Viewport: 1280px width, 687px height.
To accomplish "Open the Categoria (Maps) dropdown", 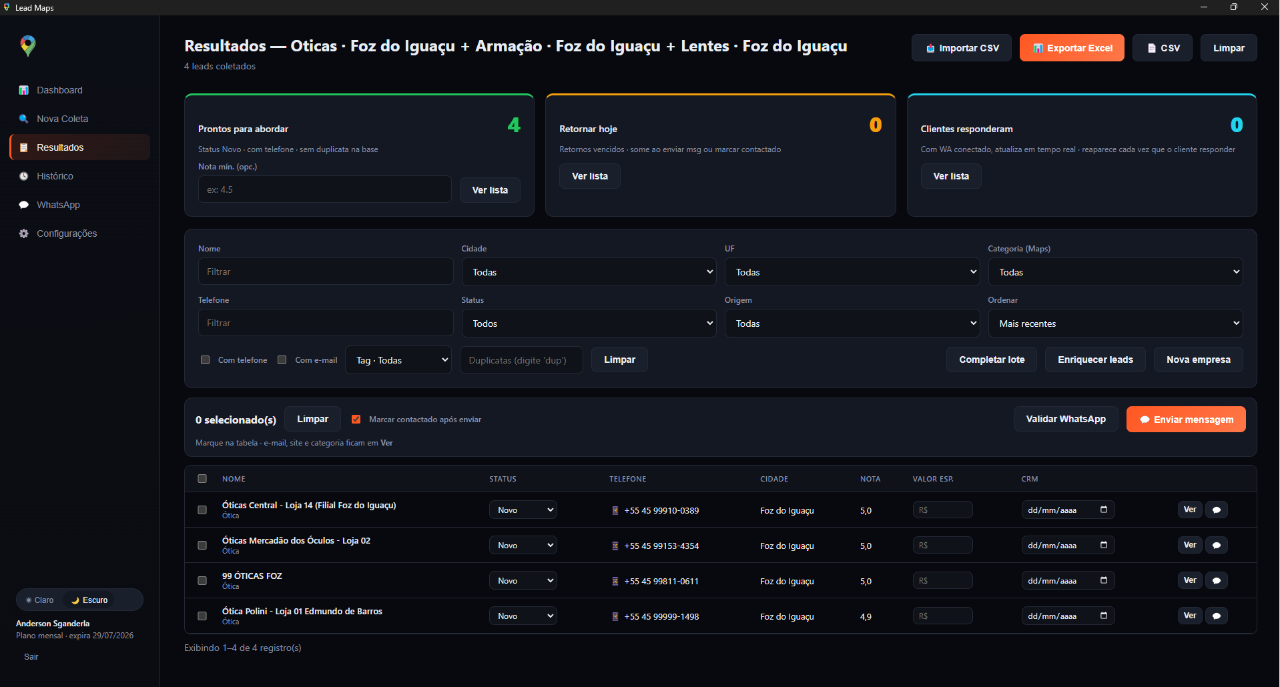I will [x=1115, y=272].
